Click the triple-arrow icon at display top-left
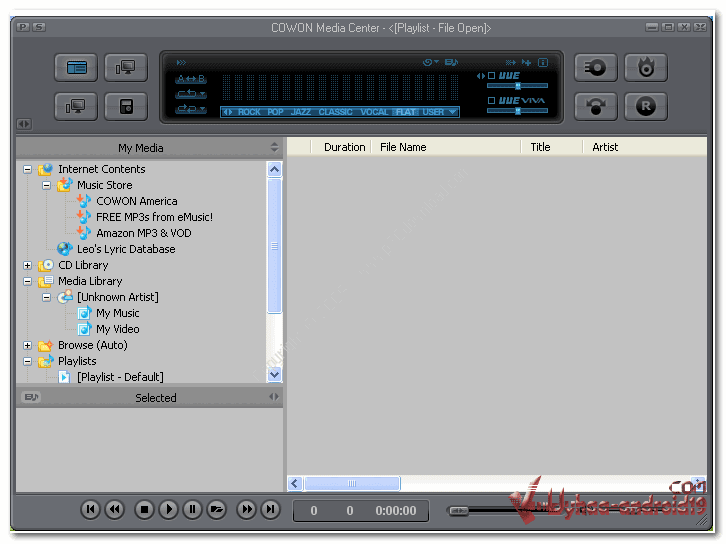Viewport: 726px width, 544px height. [181, 62]
